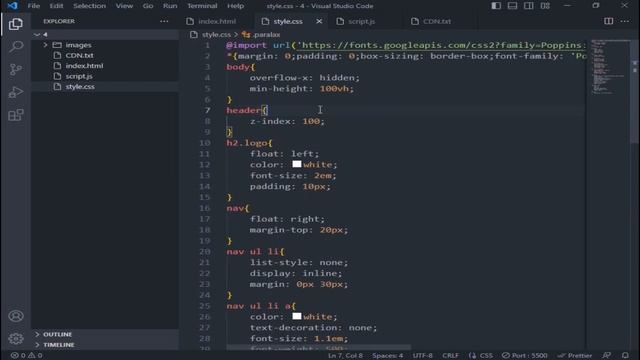Image resolution: width=640 pixels, height=360 pixels.
Task: Open the Accounts menu icon
Action: point(16,316)
